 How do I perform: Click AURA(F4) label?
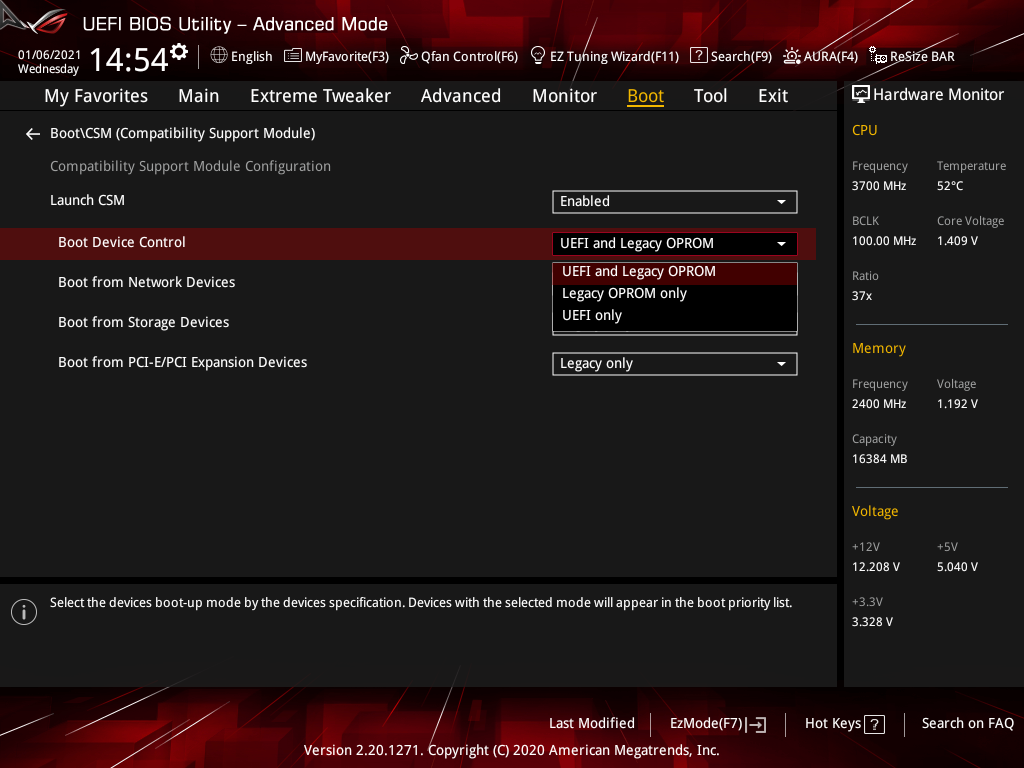831,57
